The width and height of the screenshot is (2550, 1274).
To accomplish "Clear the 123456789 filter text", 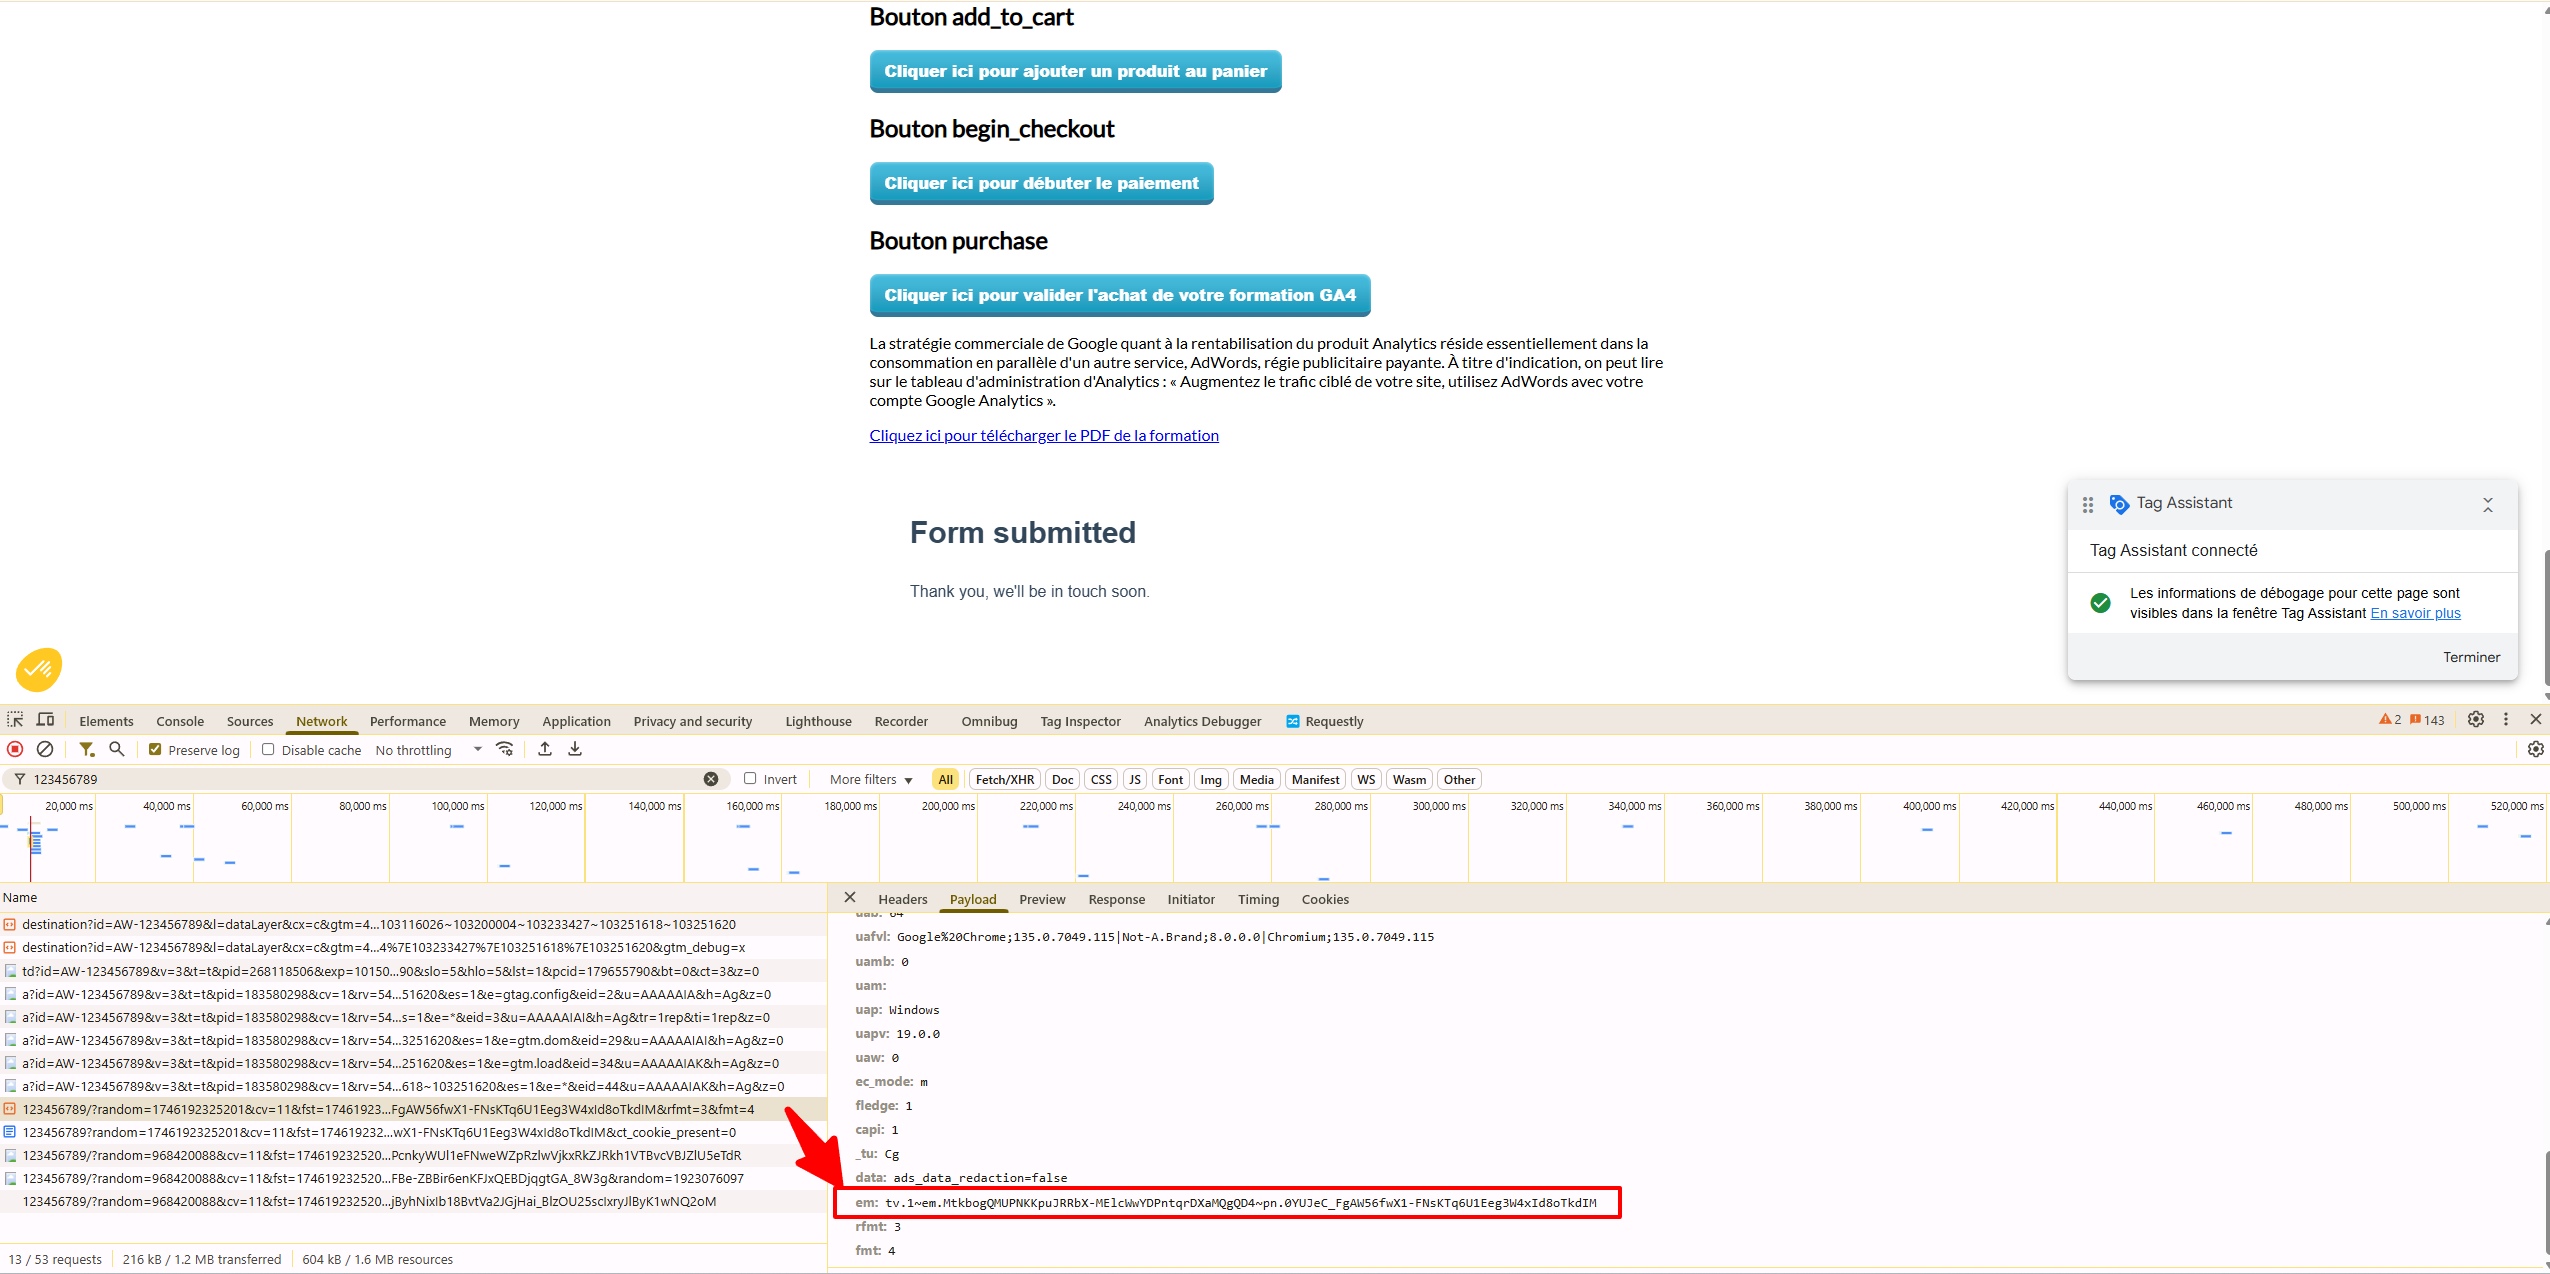I will (711, 779).
